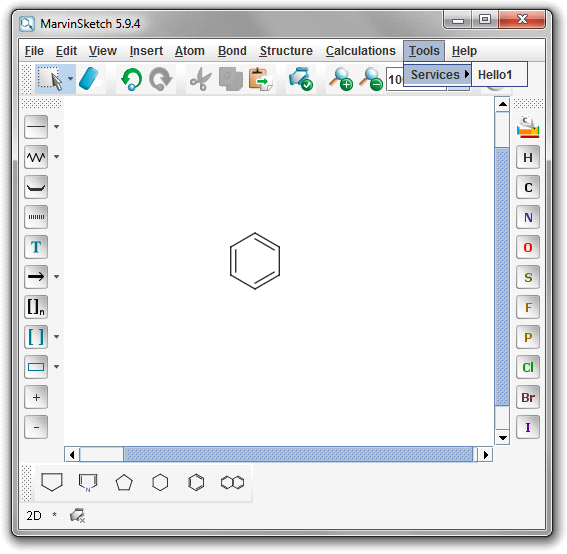Open the Calculations menu
567x554 pixels.
361,51
